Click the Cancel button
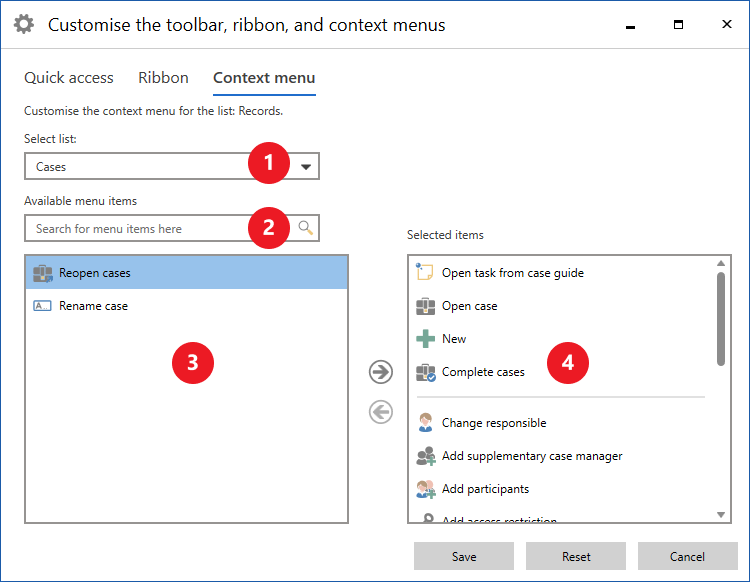 [x=687, y=556]
